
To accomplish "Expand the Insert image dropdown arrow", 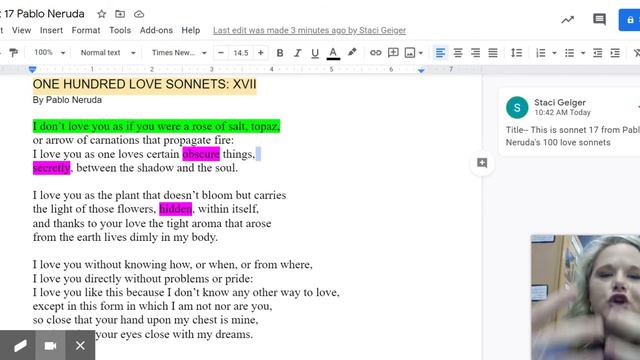I will pos(420,53).
